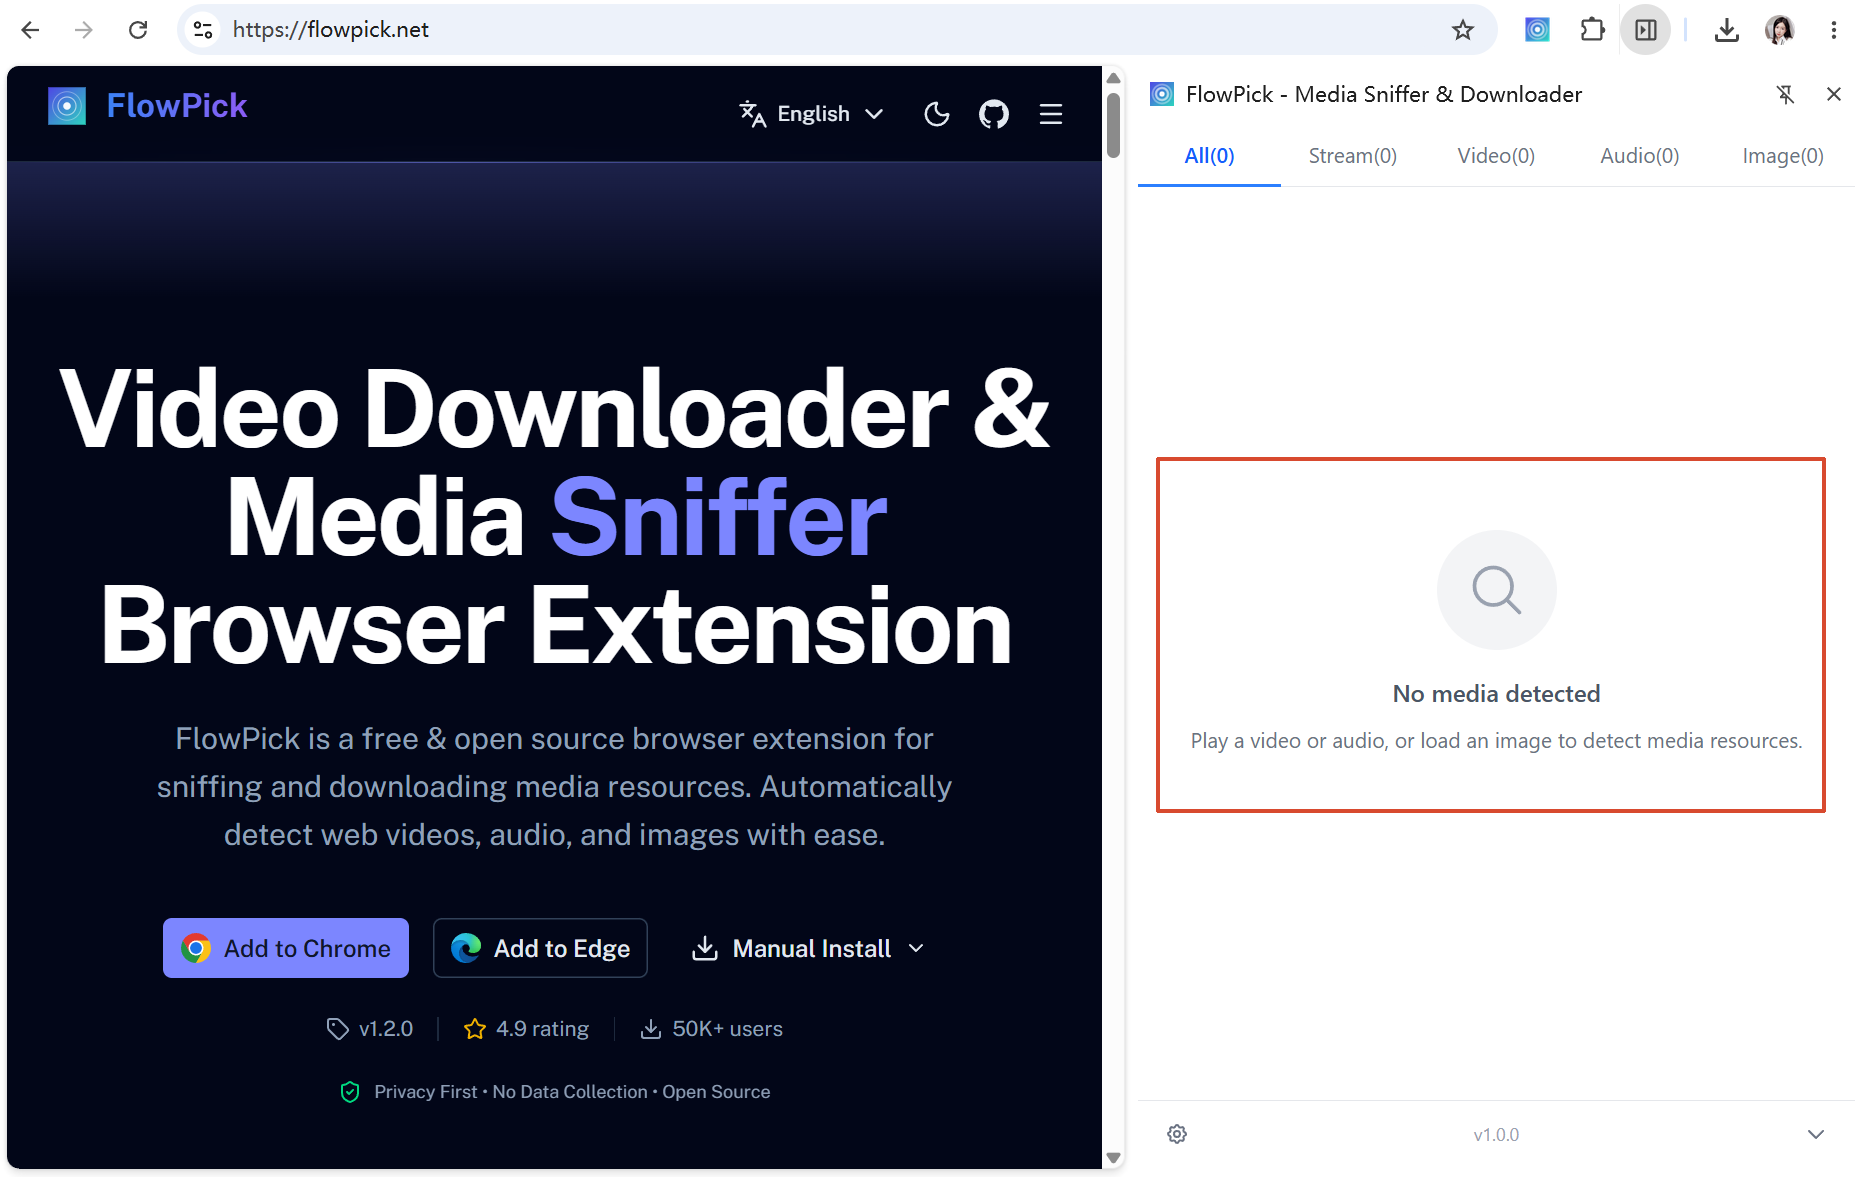Expand the chevron at panel bottom right
Screen dimensions: 1858x1177
tap(1816, 1134)
